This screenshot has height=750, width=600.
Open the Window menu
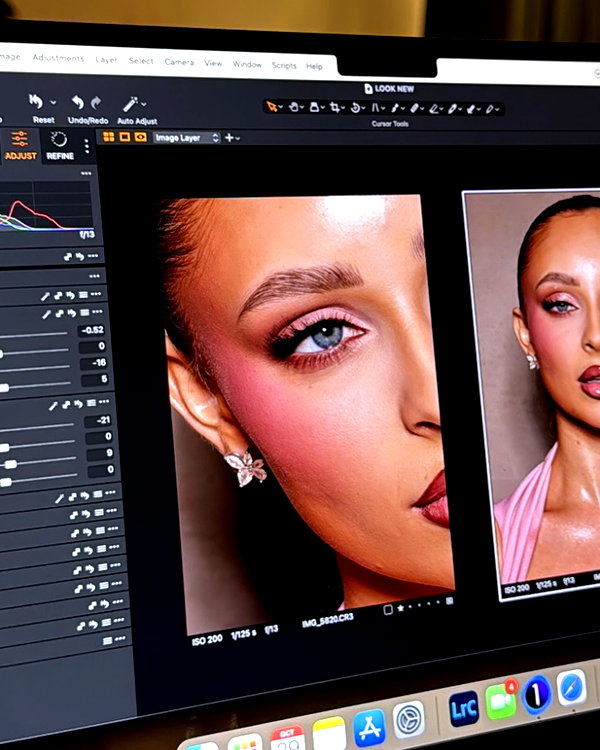click(x=247, y=64)
